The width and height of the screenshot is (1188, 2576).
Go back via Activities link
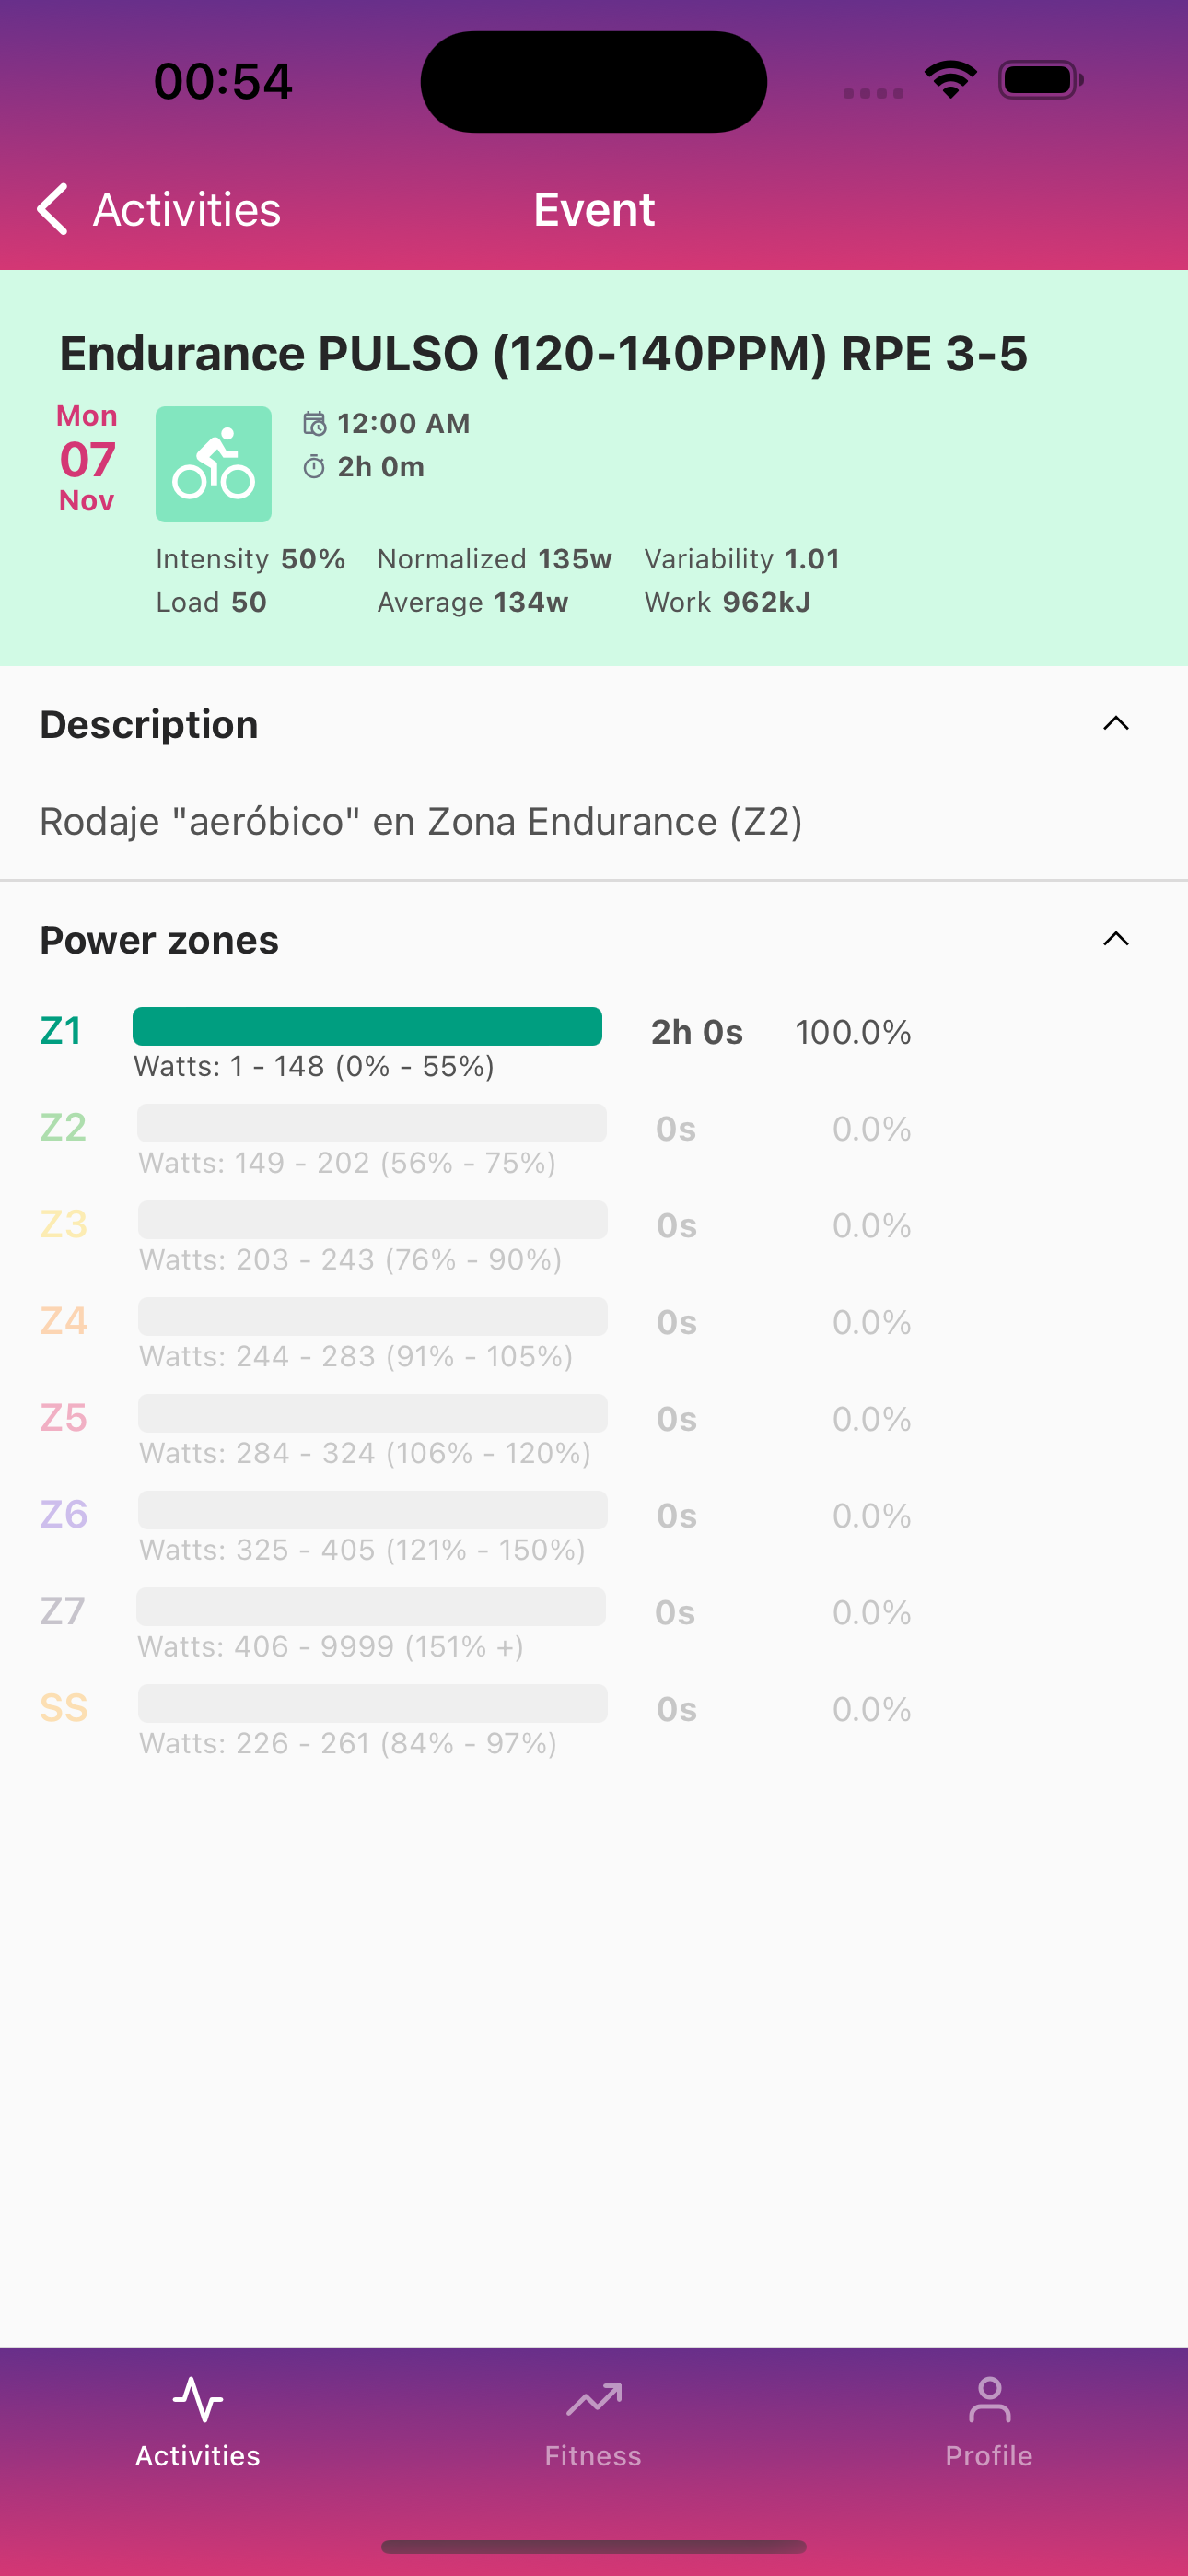click(187, 209)
